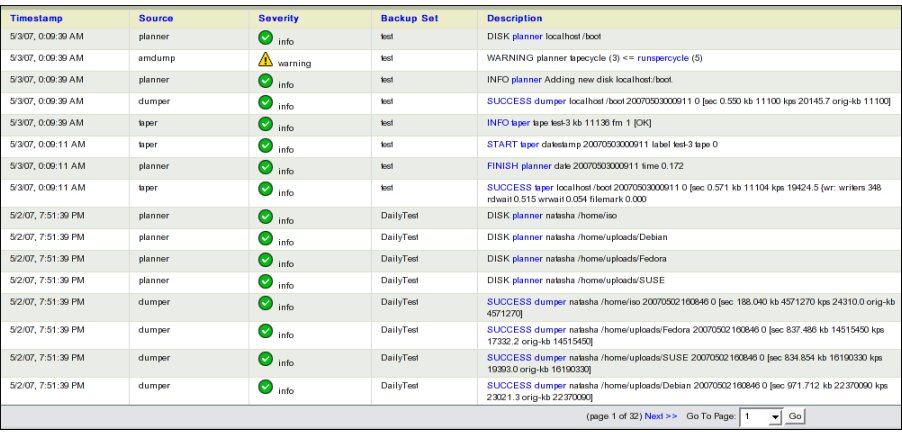This screenshot has height=435, width=902.
Task: Click the info icon on the SUCCESS dumper /home/uploads/Fedora row
Action: (265, 331)
